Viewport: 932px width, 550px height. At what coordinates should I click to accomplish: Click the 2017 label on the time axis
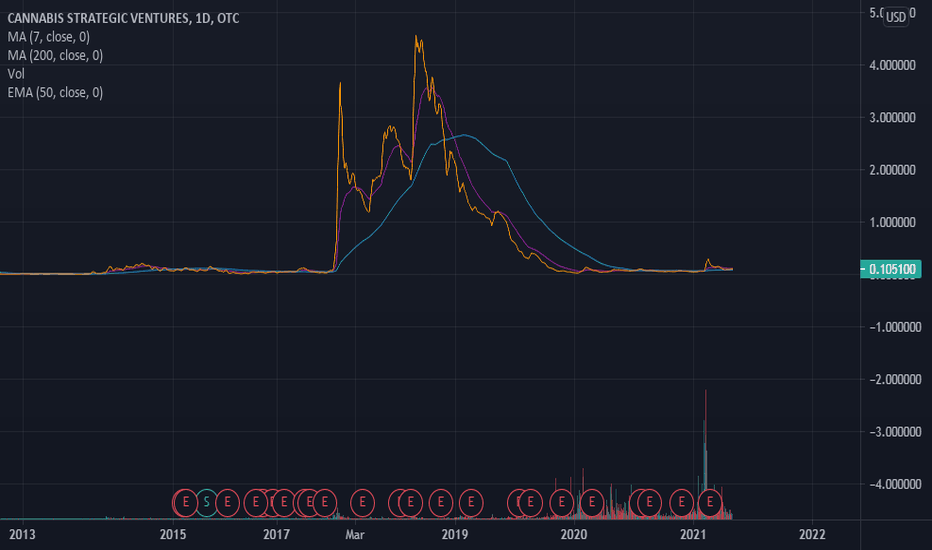coord(276,534)
